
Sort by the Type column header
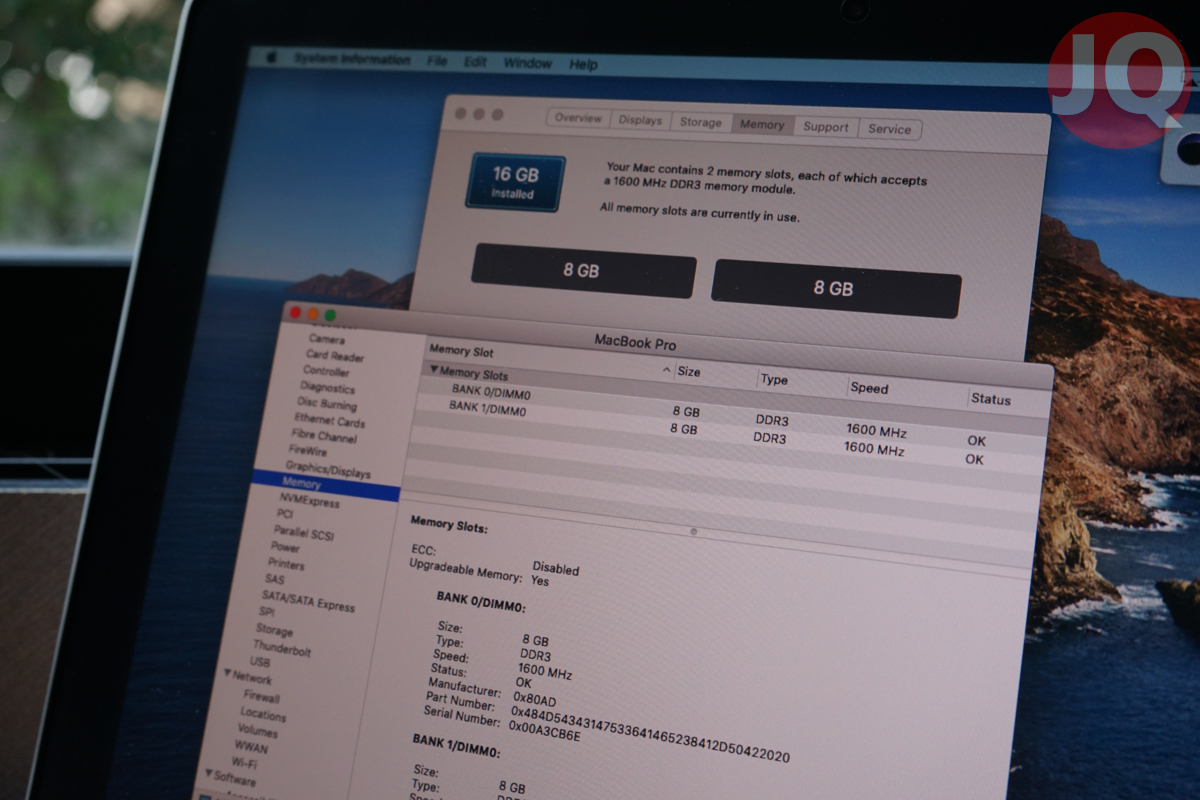(774, 379)
